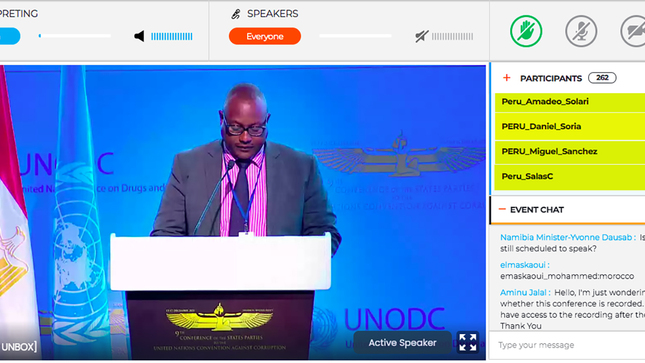The width and height of the screenshot is (645, 363).
Task: Select participant PERU_Miguel_Sanchez
Action: [x=570, y=151]
